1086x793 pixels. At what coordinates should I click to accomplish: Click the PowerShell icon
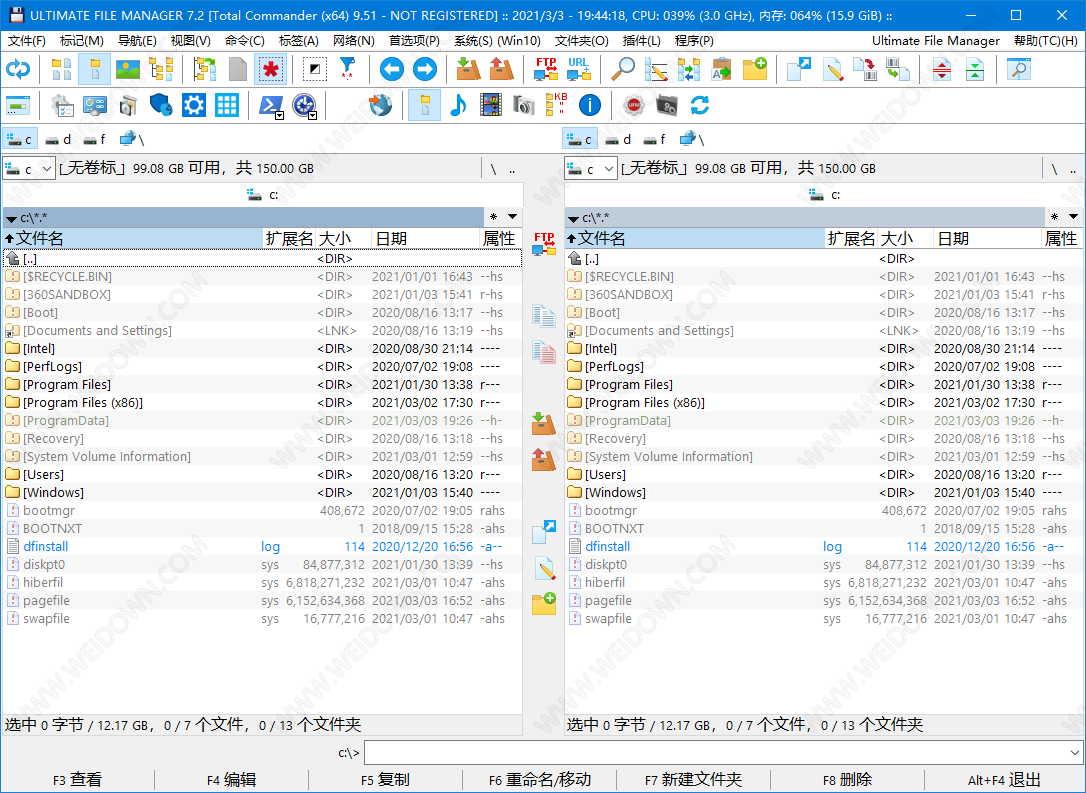pos(269,105)
